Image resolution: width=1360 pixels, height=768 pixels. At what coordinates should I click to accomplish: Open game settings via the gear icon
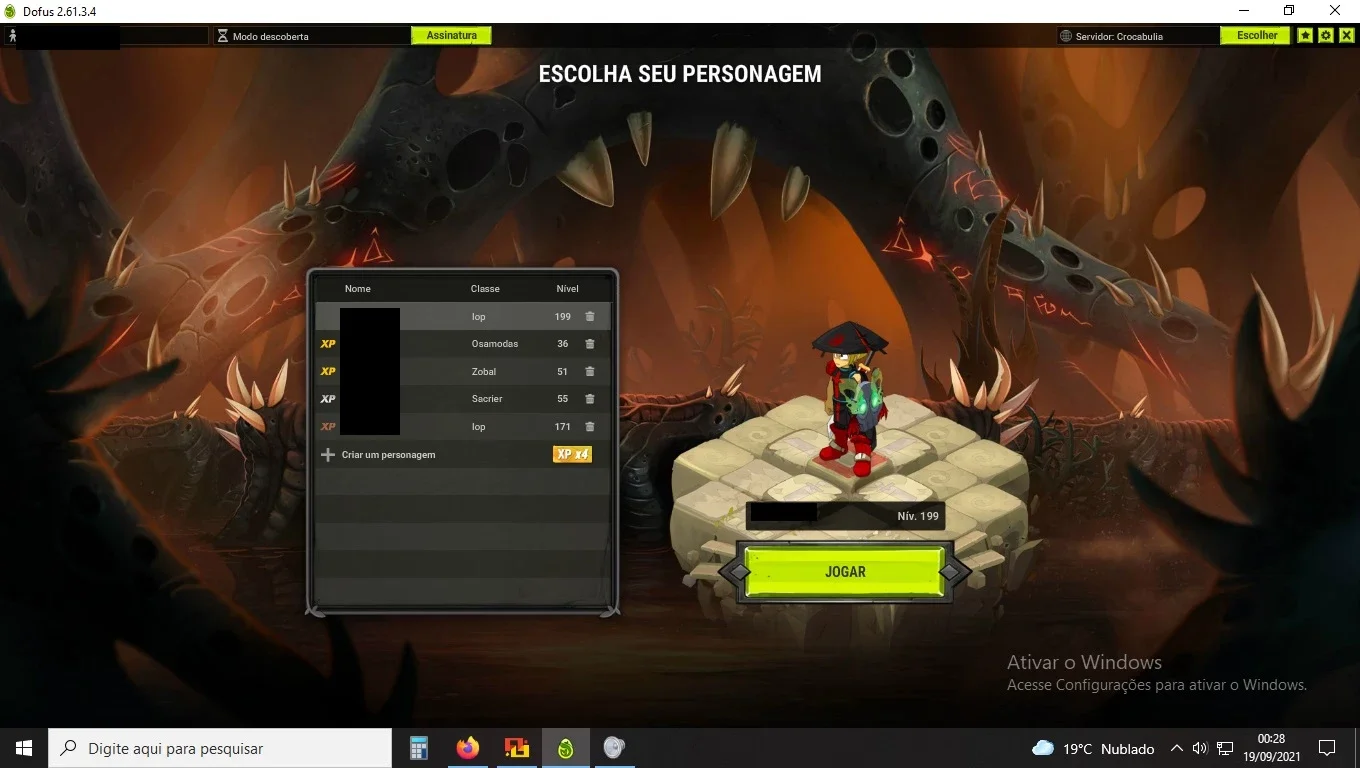[1326, 35]
